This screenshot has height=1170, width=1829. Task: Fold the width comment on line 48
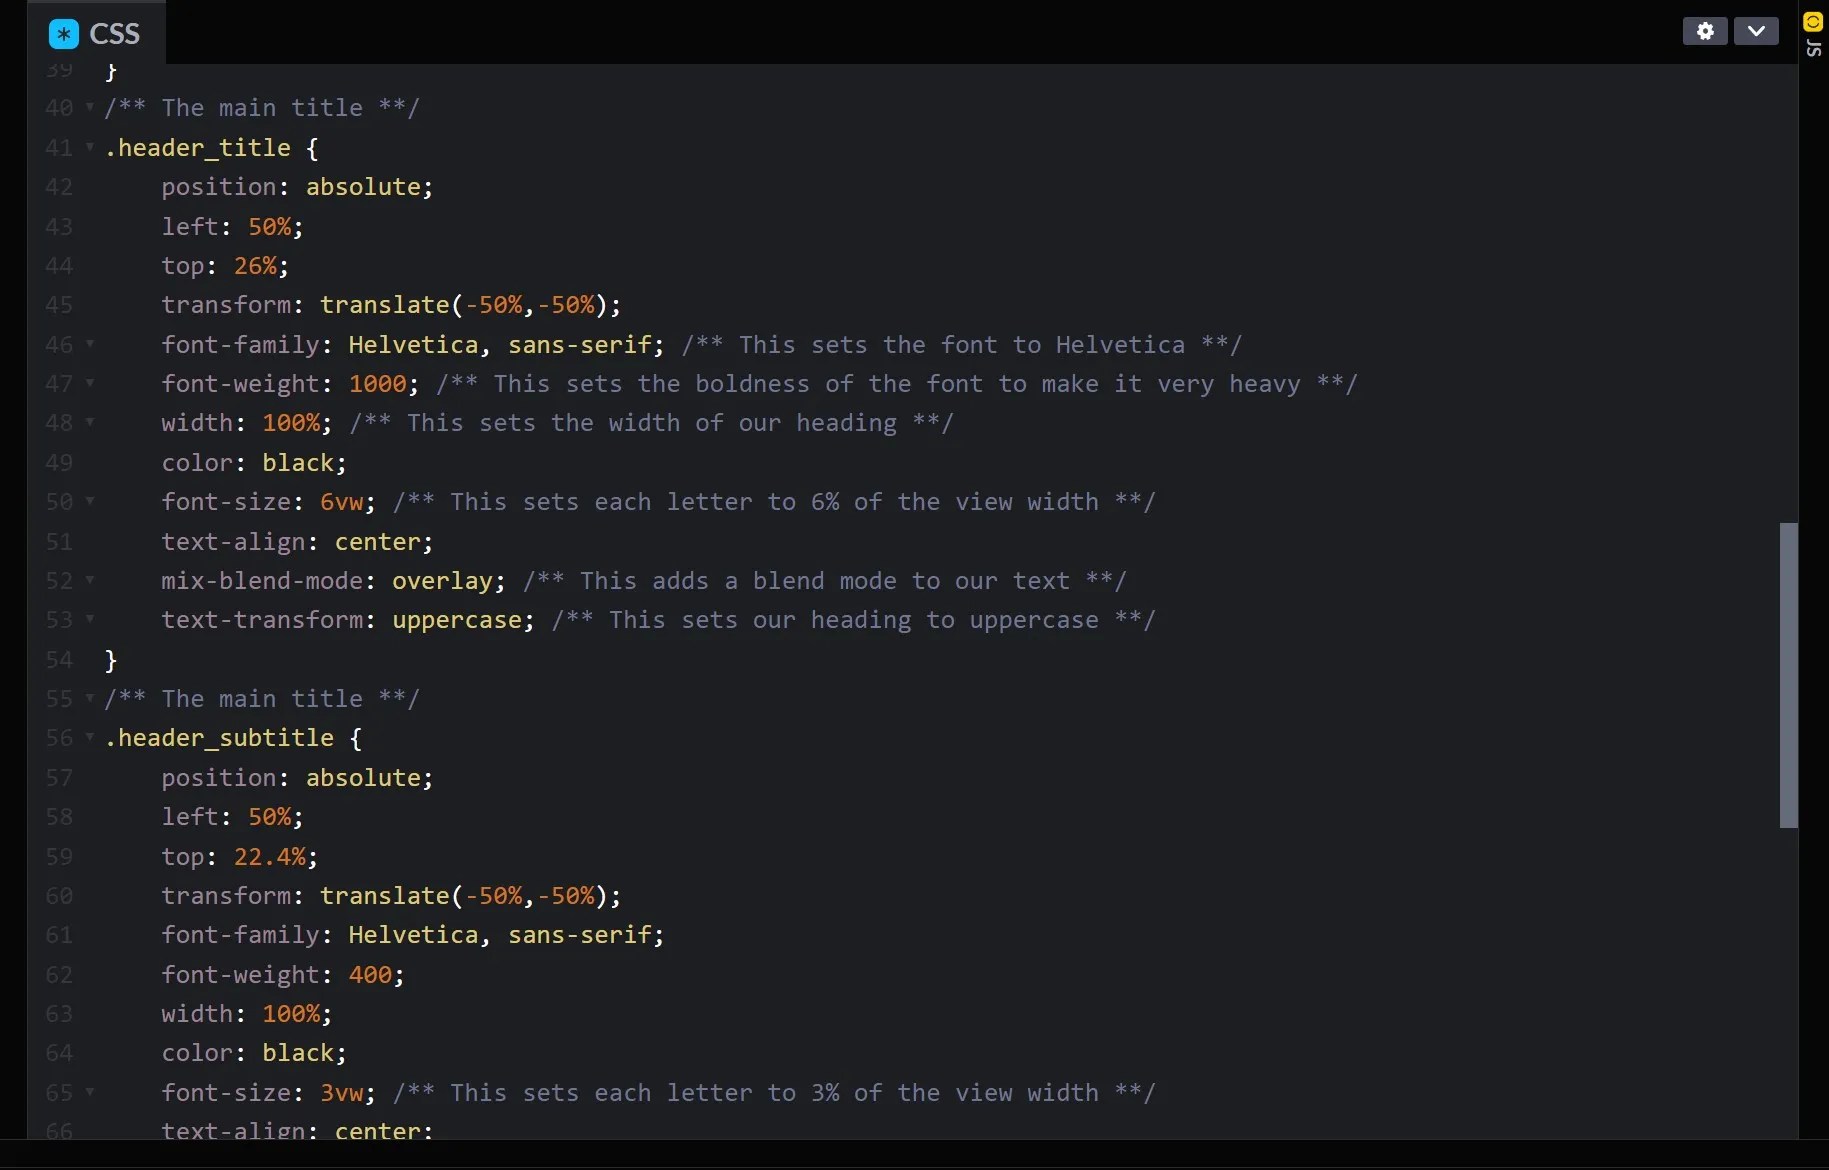click(x=90, y=423)
